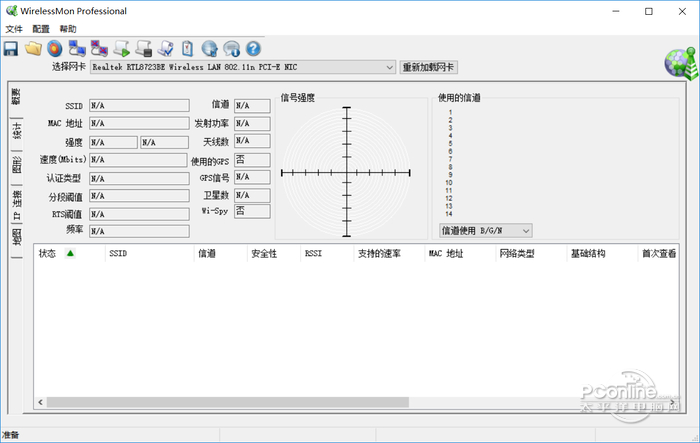This screenshot has height=443, width=700.
Task: Click the 天线数 value field
Action: [x=252, y=141]
